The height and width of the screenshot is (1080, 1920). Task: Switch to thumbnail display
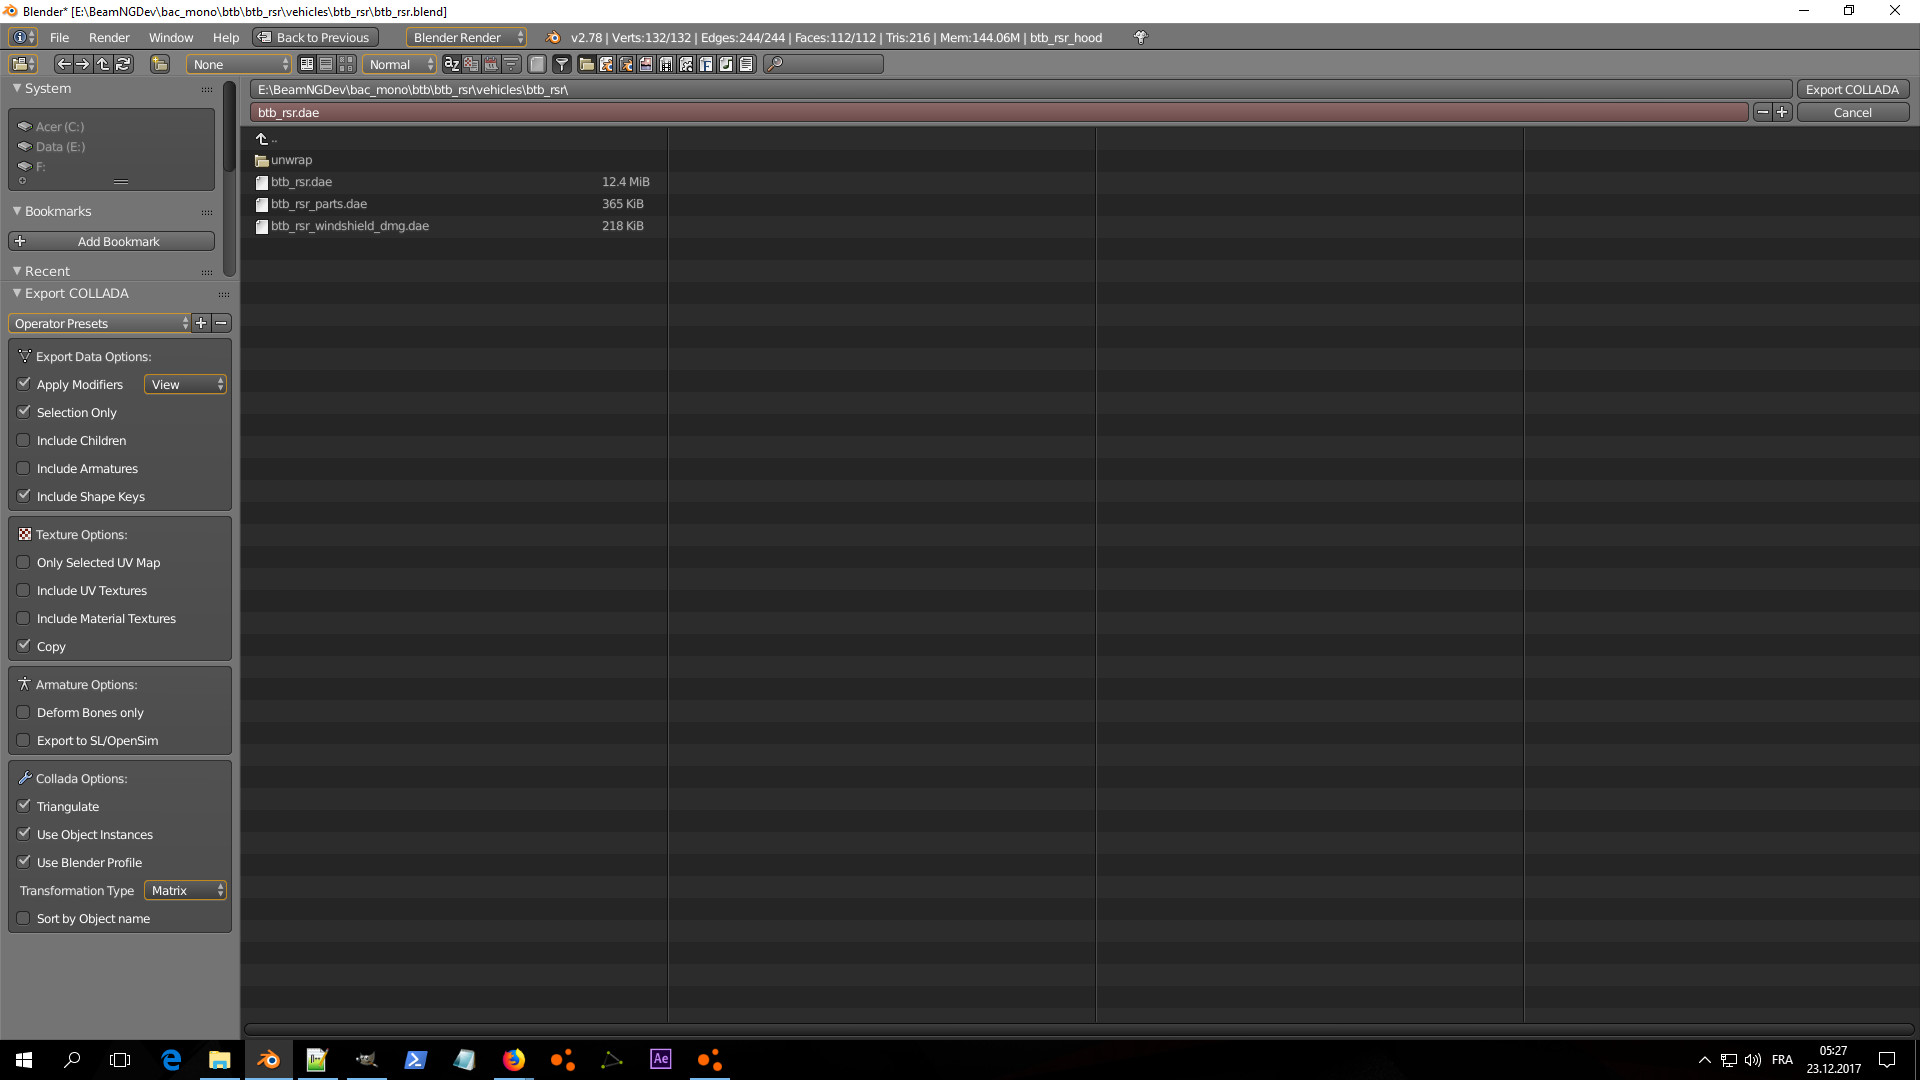pos(346,64)
